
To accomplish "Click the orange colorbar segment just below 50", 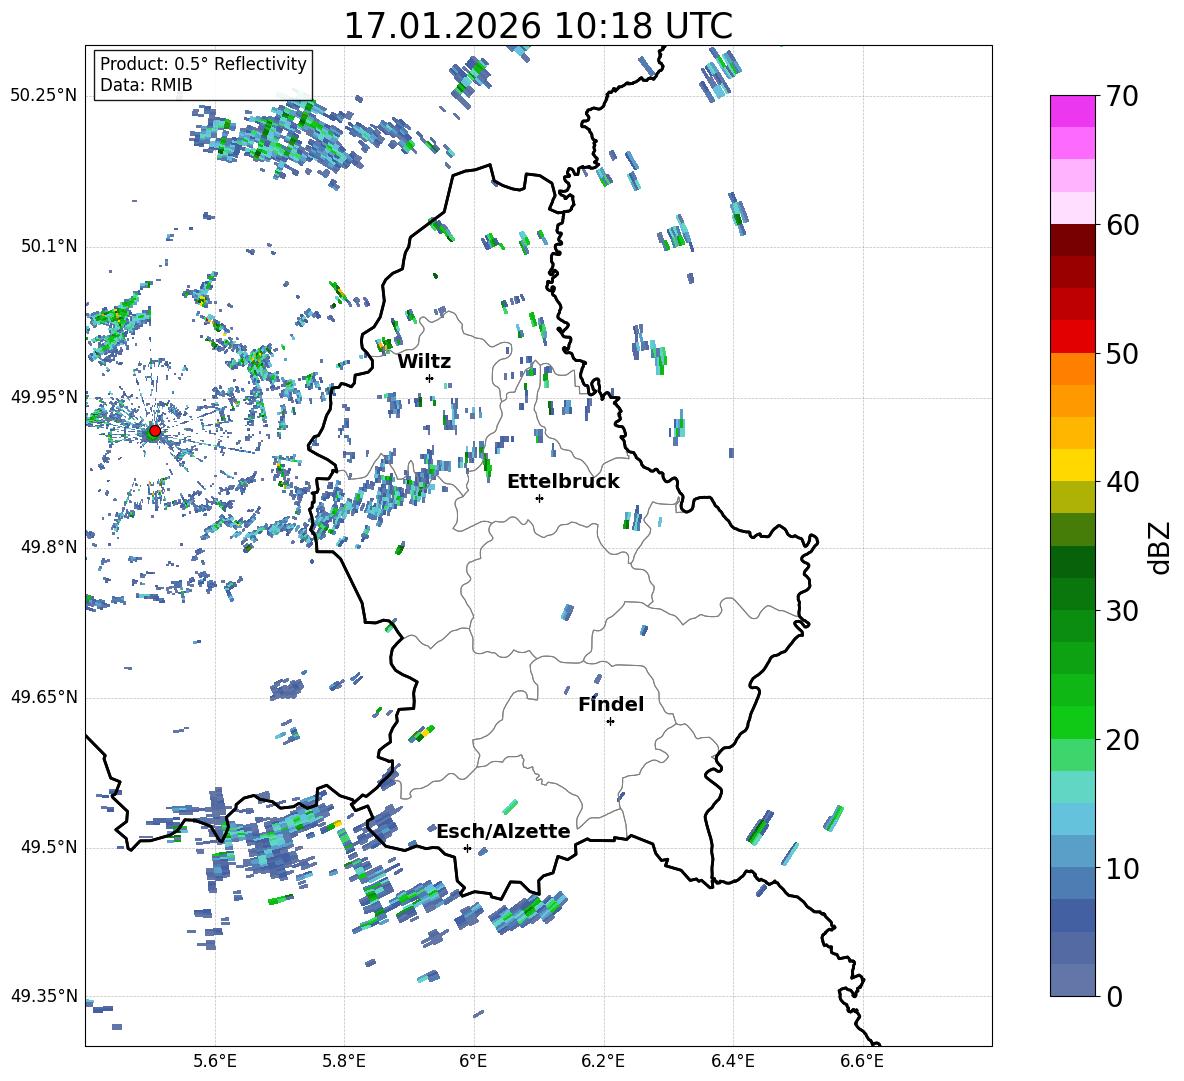I will click(x=1072, y=369).
